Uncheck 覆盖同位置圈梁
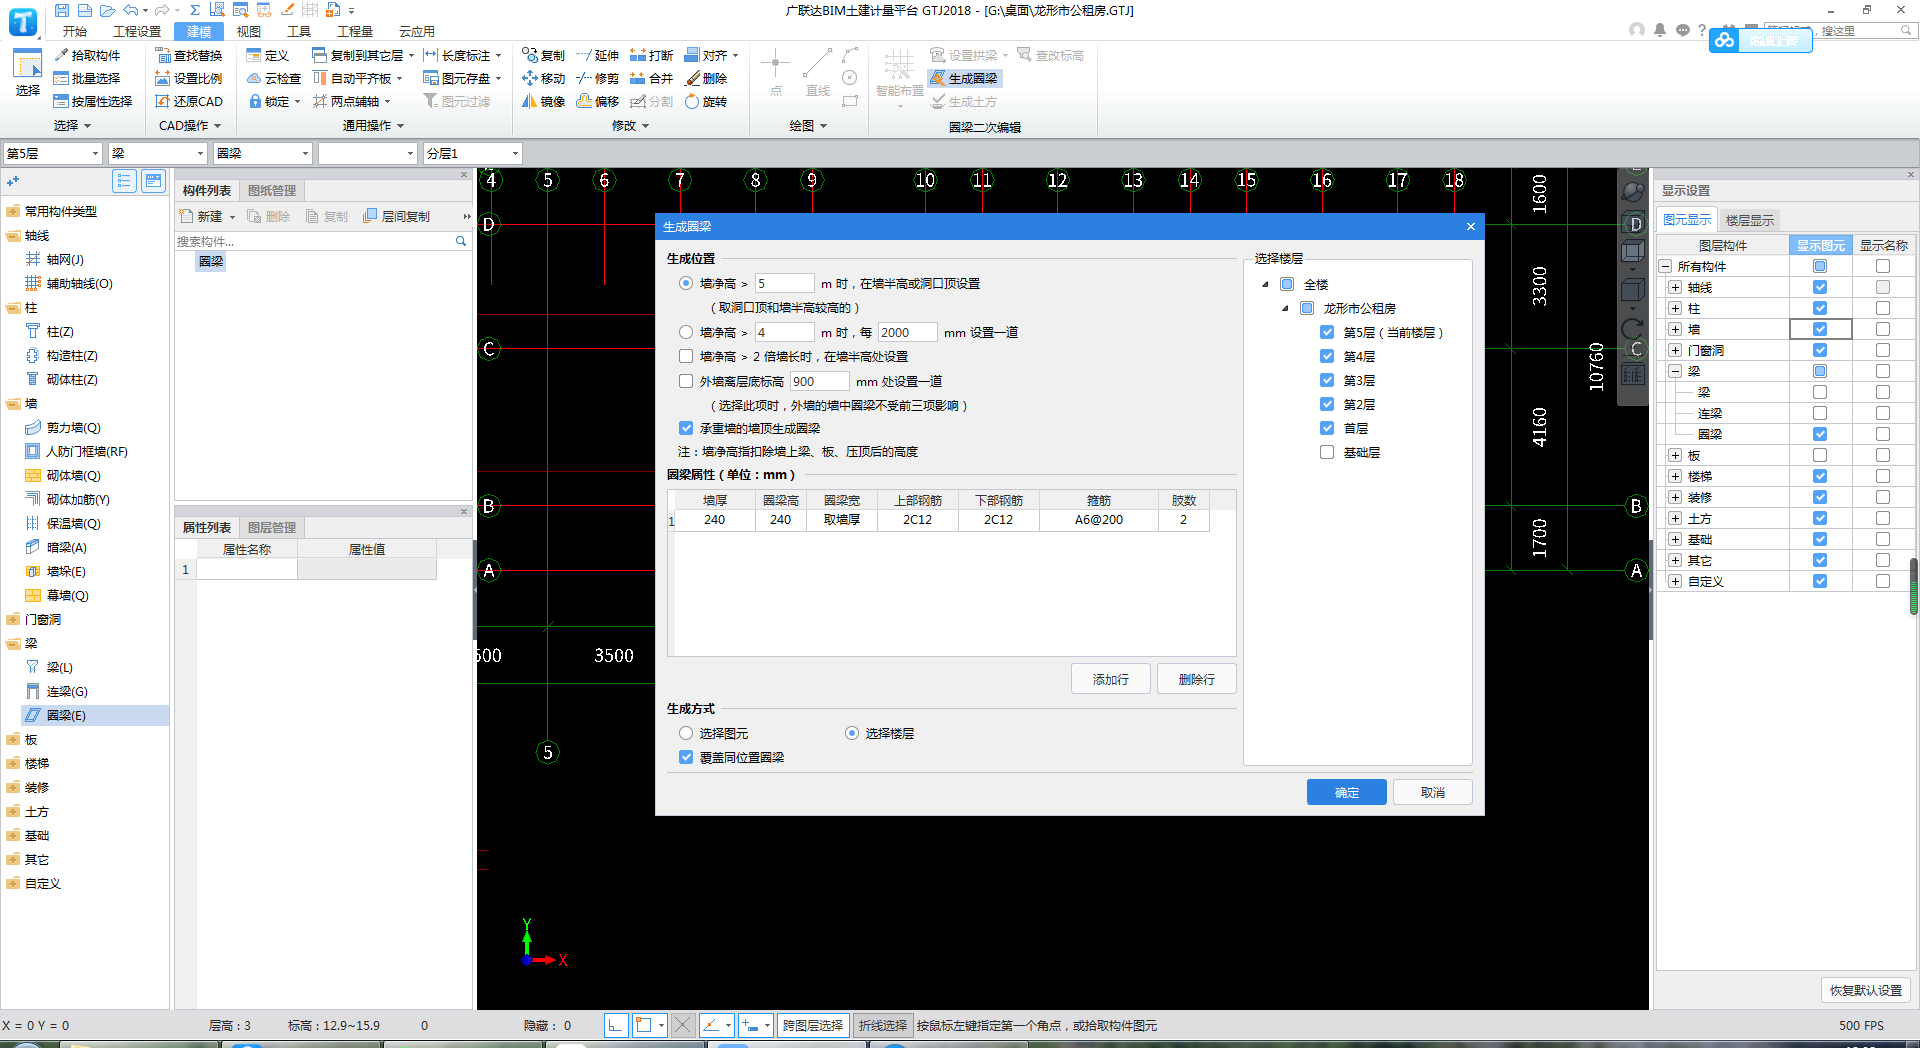The image size is (1920, 1048). pyautogui.click(x=686, y=757)
